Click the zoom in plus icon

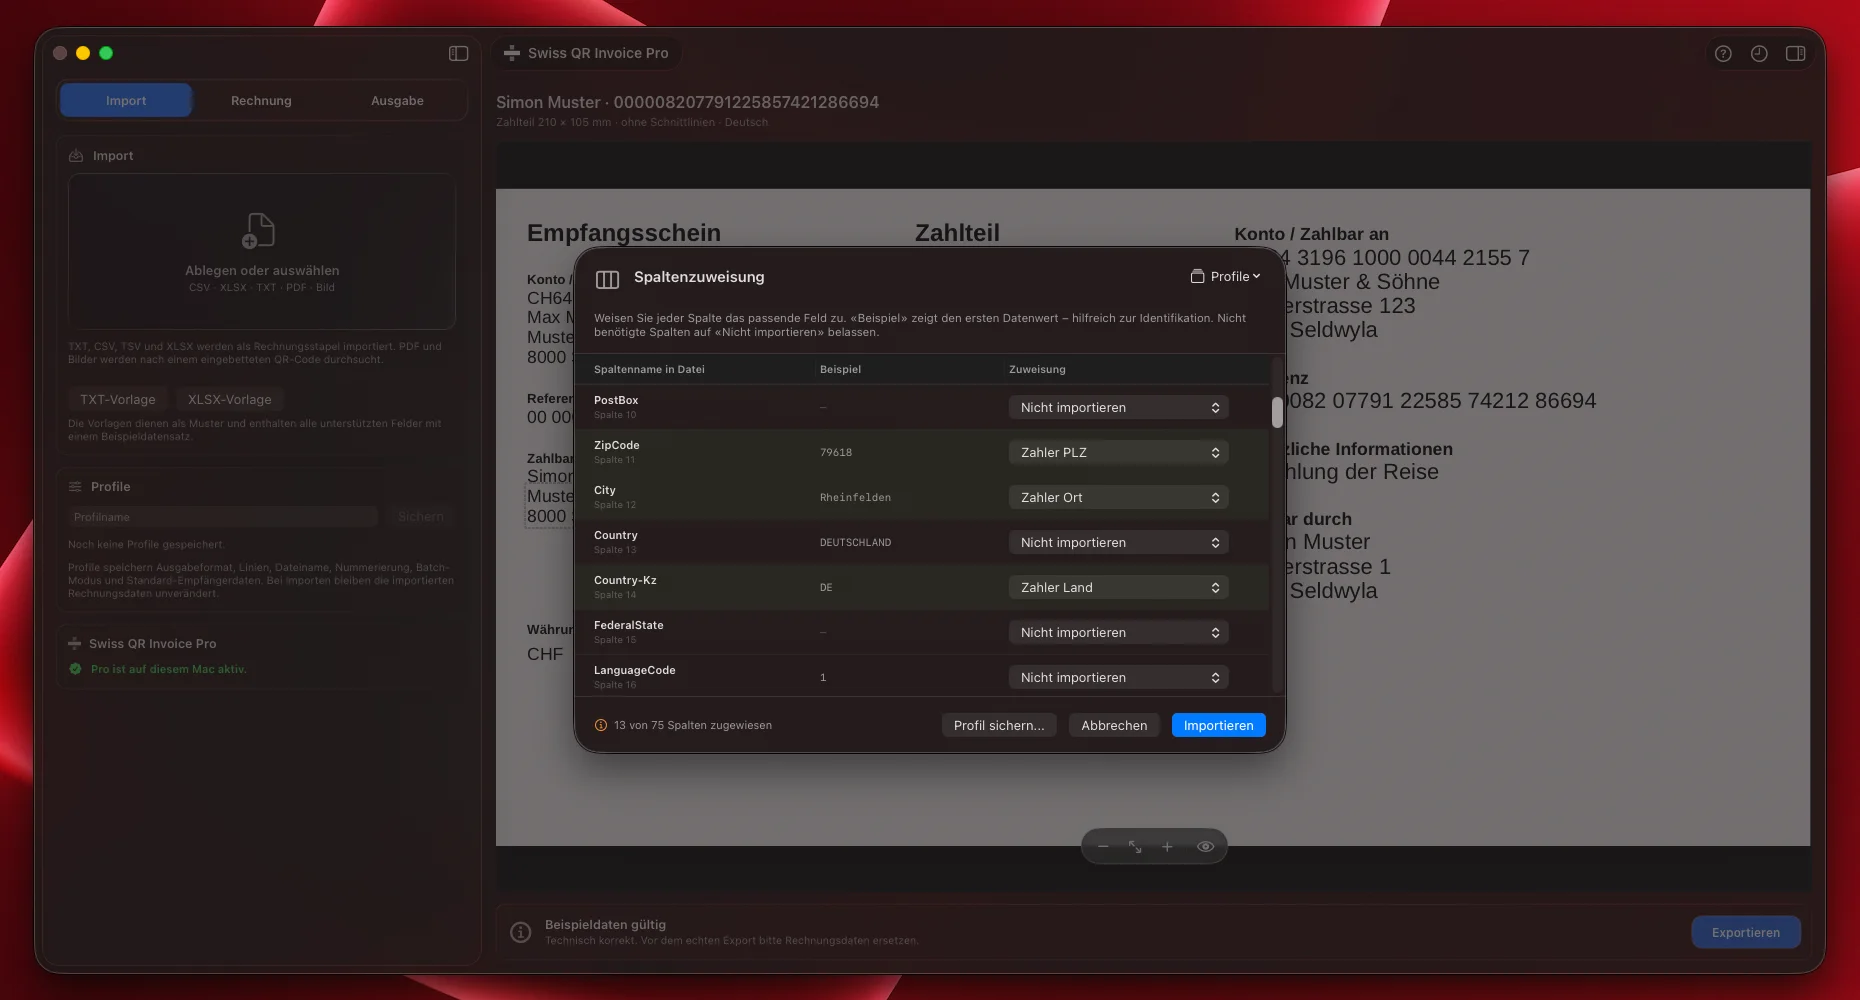[1167, 847]
